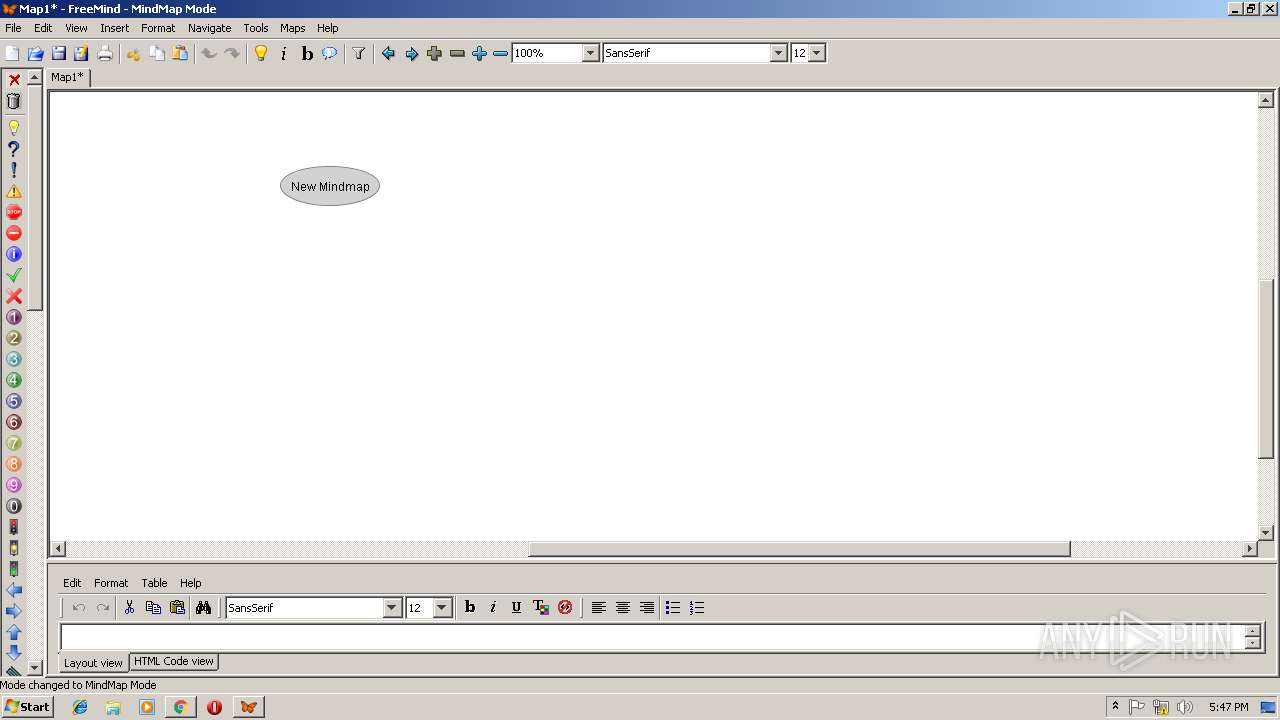Image resolution: width=1280 pixels, height=720 pixels.
Task: Click the Windows Start button
Action: point(27,707)
